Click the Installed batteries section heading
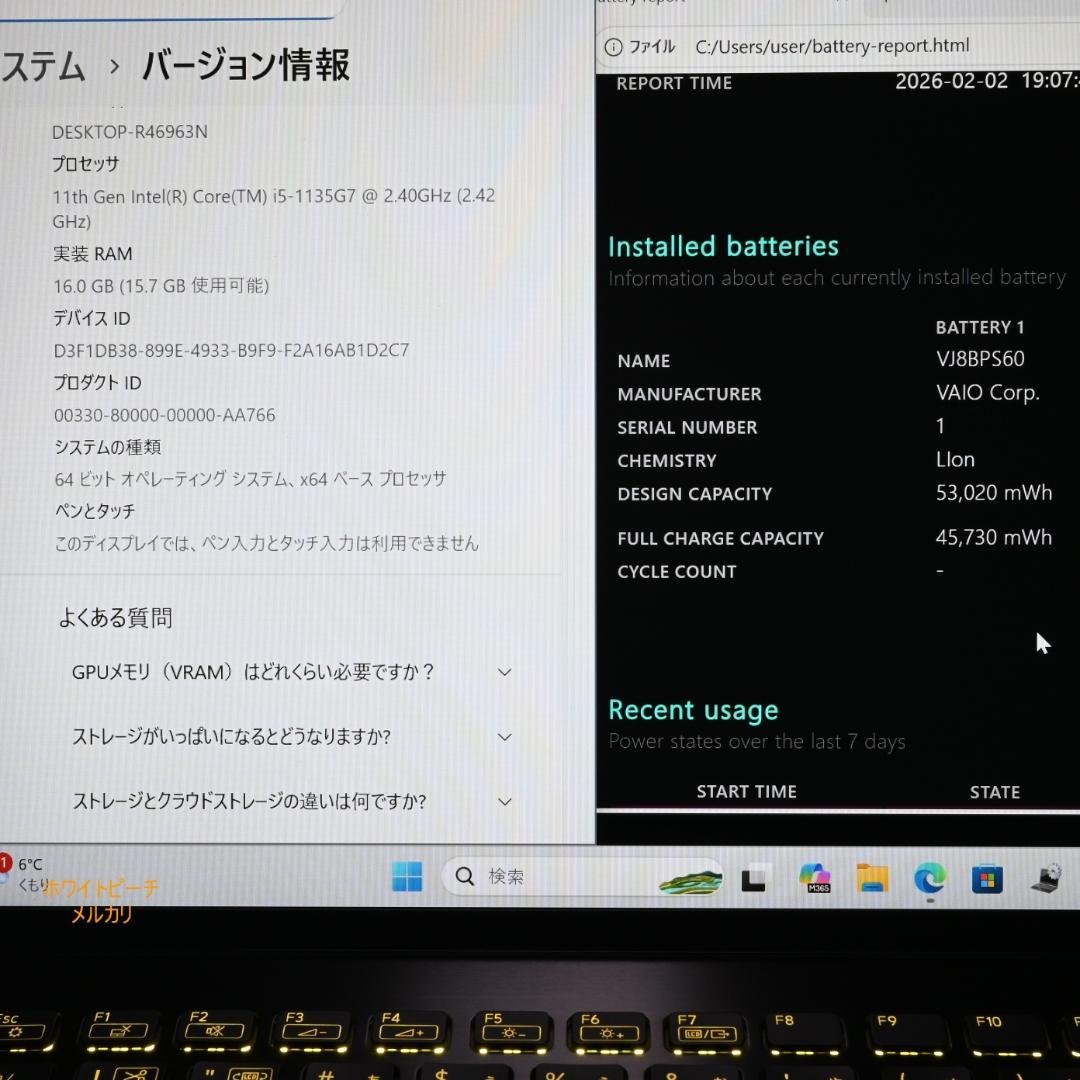This screenshot has height=1080, width=1080. coord(723,246)
